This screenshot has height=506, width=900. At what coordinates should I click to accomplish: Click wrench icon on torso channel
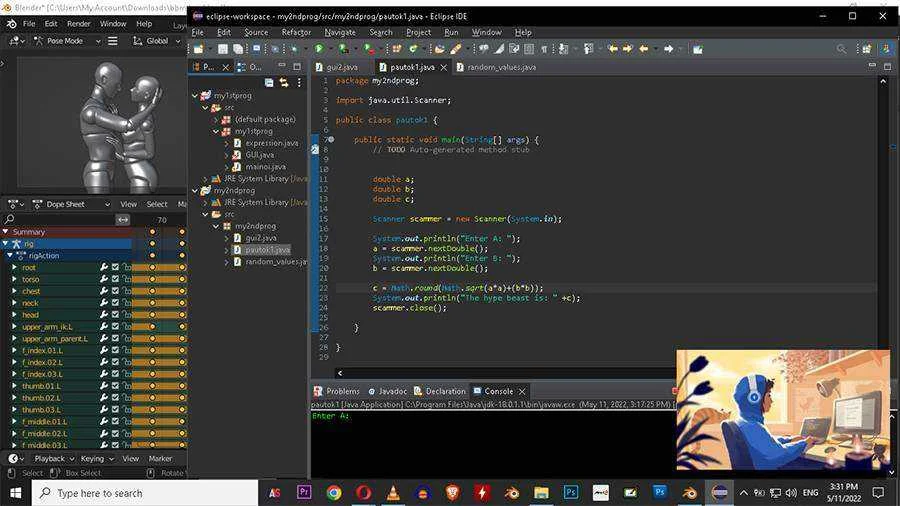point(104,279)
